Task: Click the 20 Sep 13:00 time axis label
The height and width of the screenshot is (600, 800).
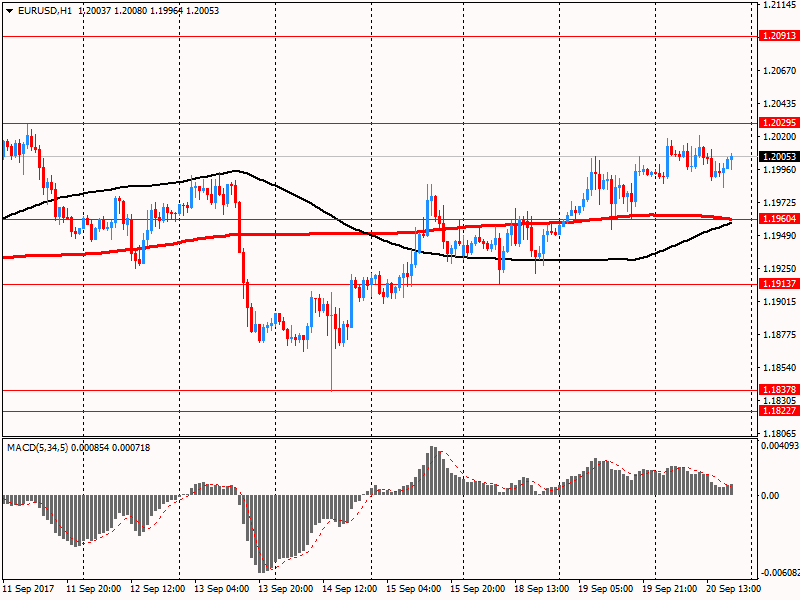Action: [x=734, y=589]
